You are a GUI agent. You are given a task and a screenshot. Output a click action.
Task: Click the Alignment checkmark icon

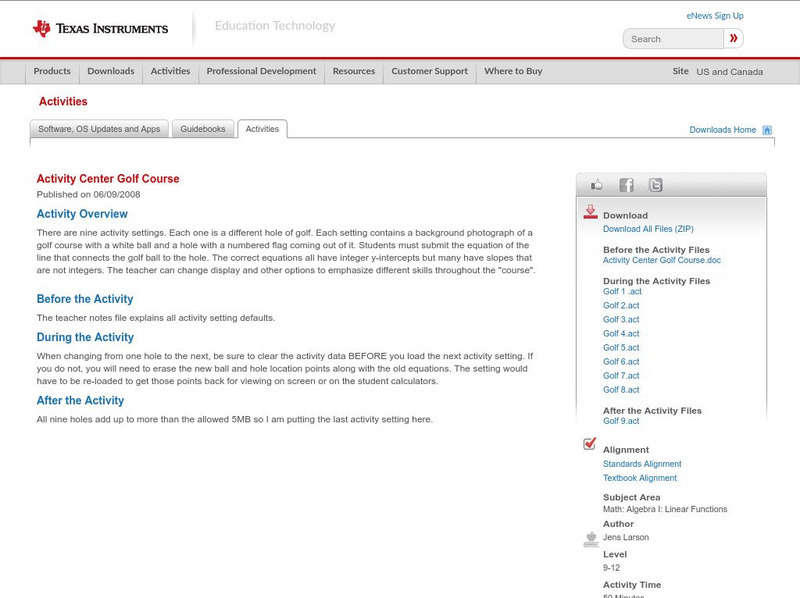pos(589,443)
